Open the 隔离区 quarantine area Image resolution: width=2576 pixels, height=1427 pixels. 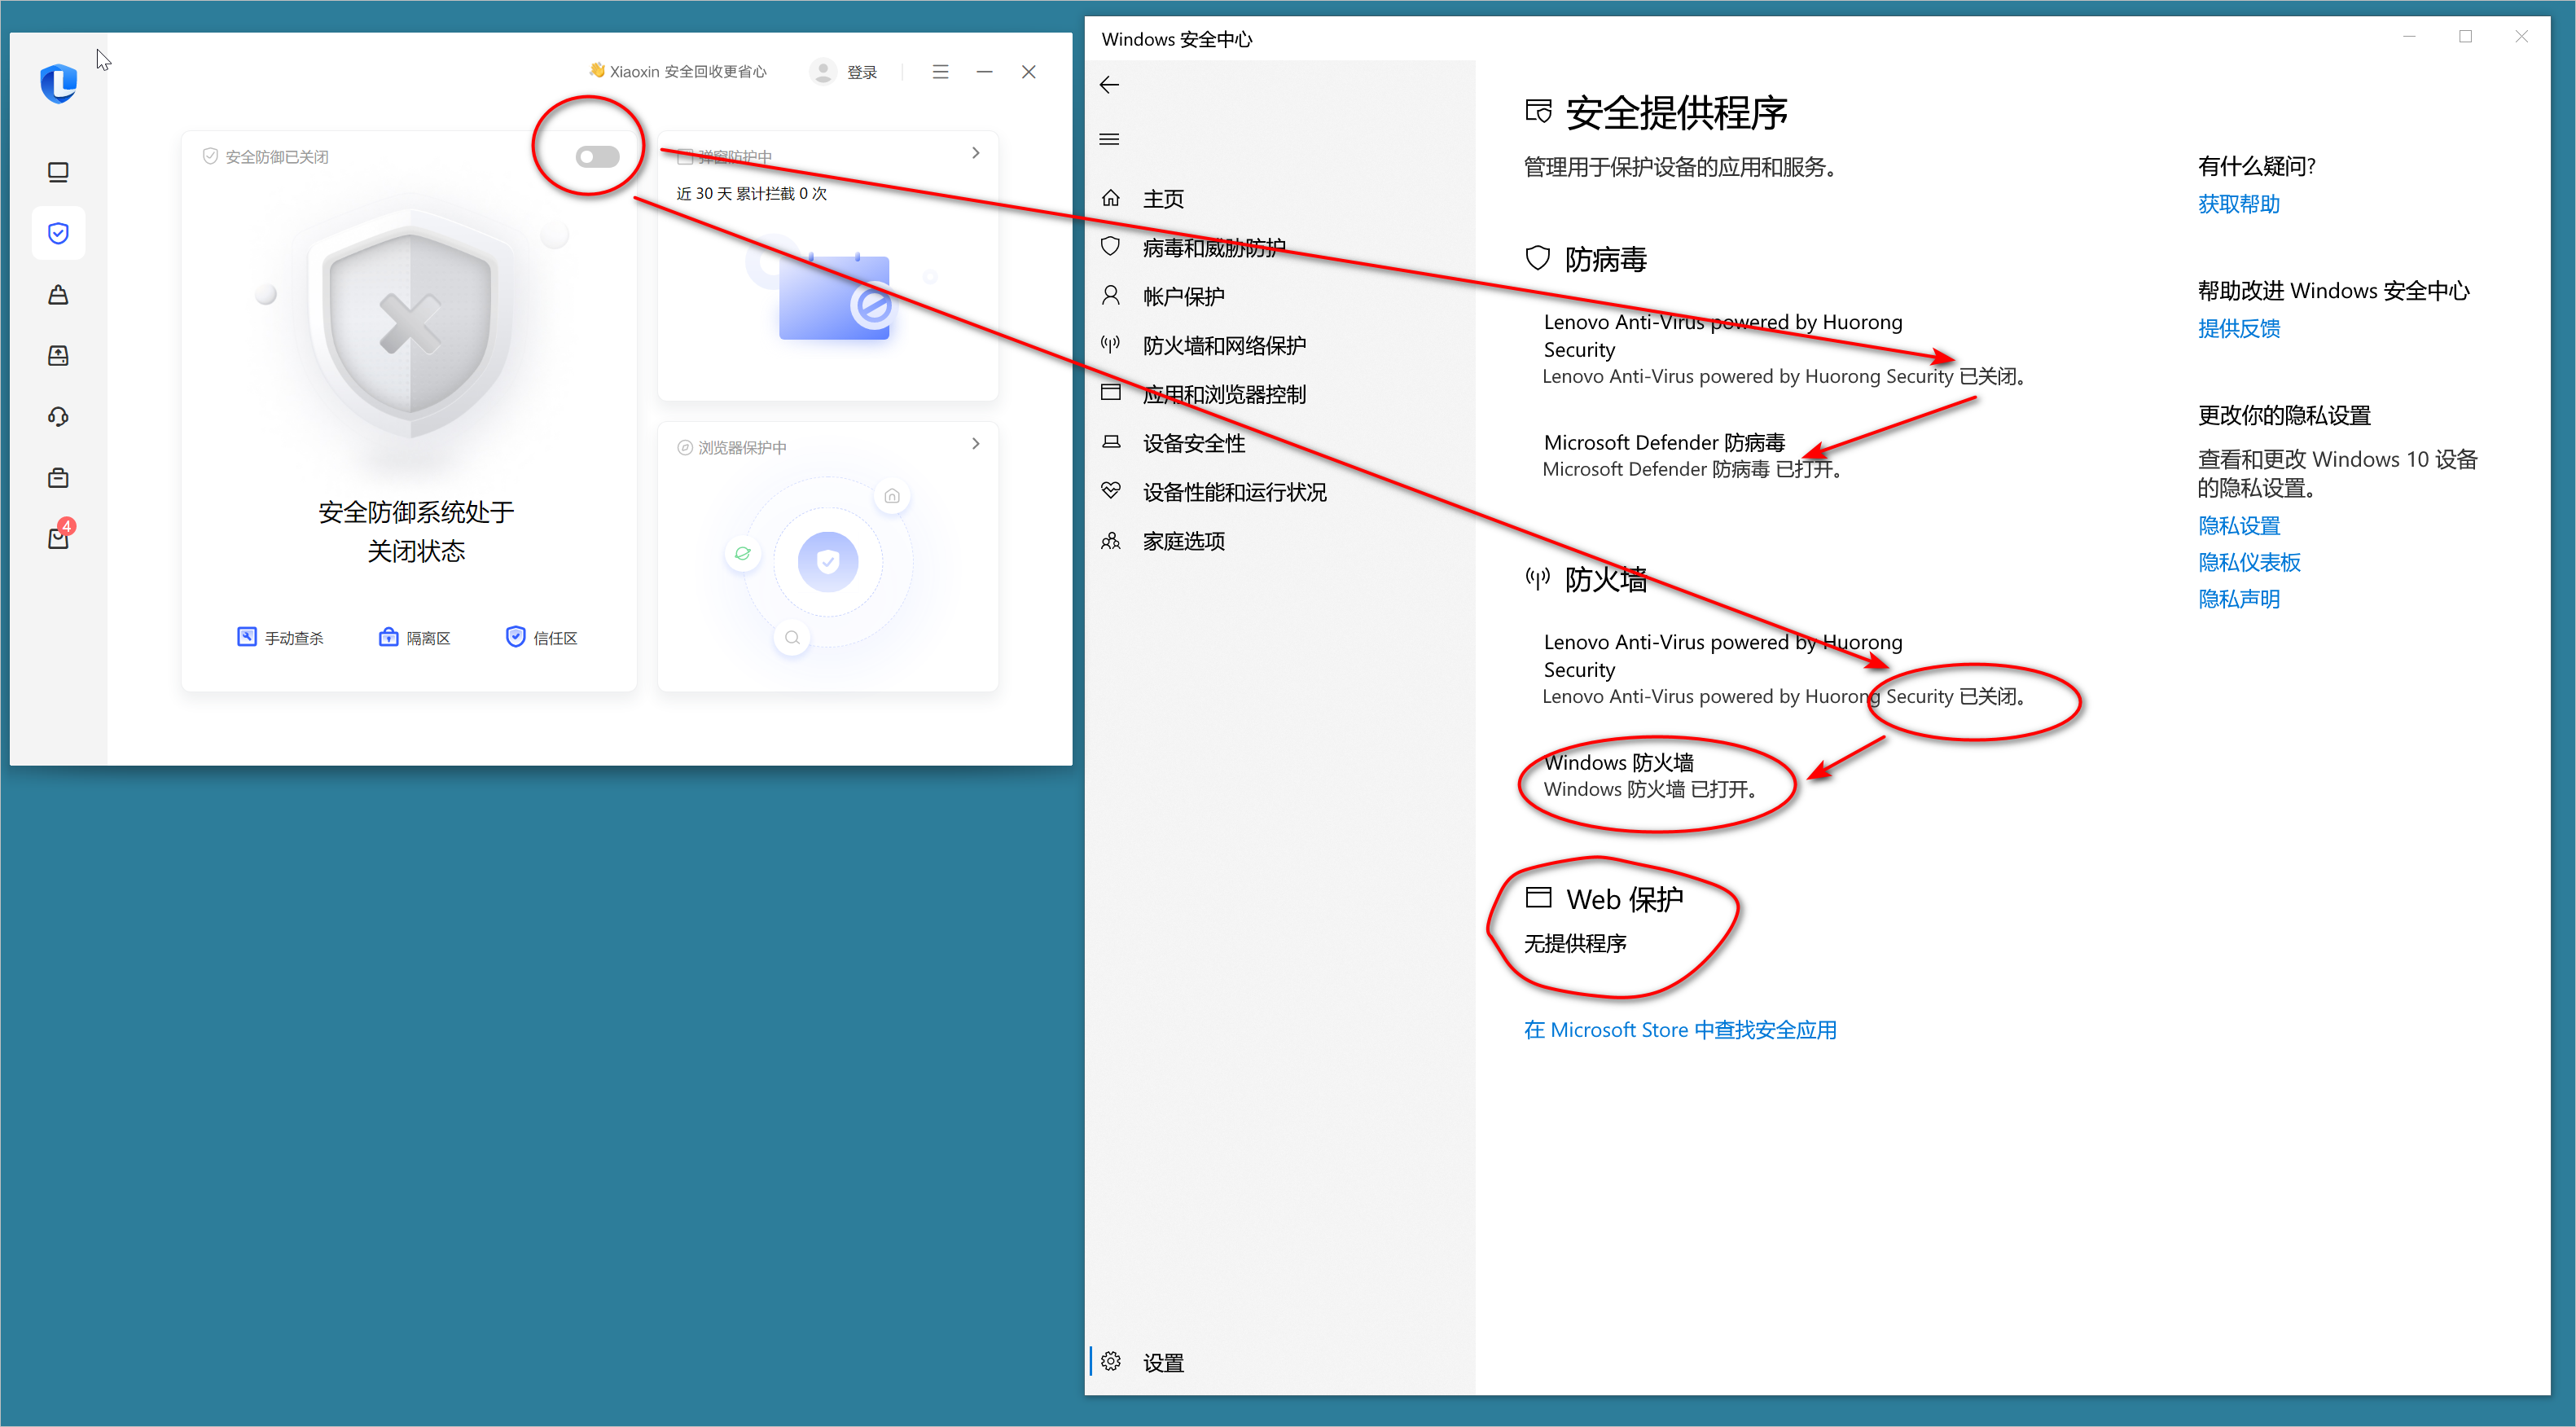tap(414, 638)
